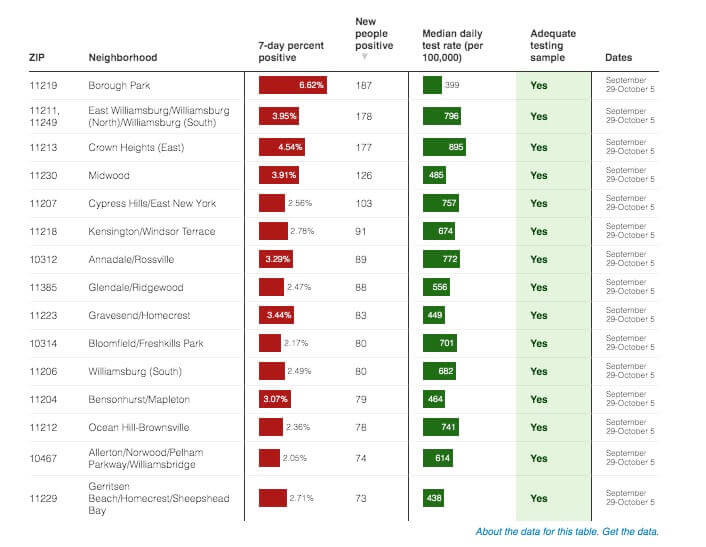
Task: Click the Get the data link
Action: click(630, 531)
